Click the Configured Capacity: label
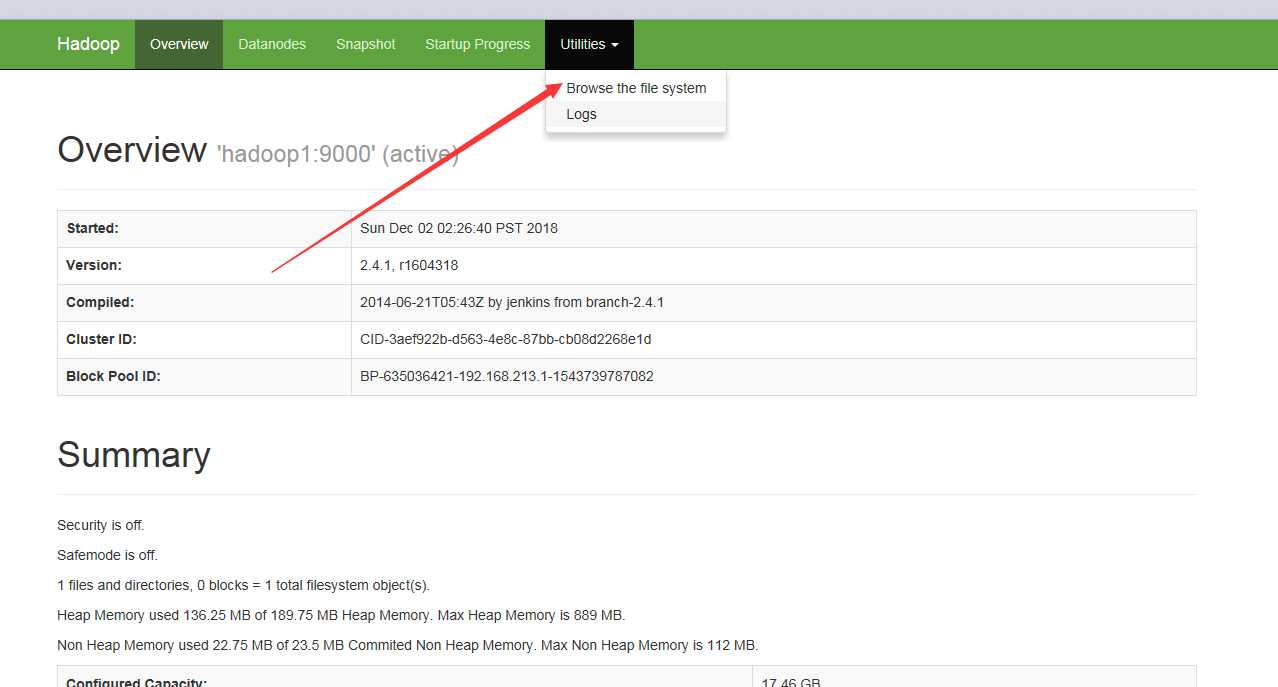This screenshot has height=687, width=1278. (x=136, y=682)
